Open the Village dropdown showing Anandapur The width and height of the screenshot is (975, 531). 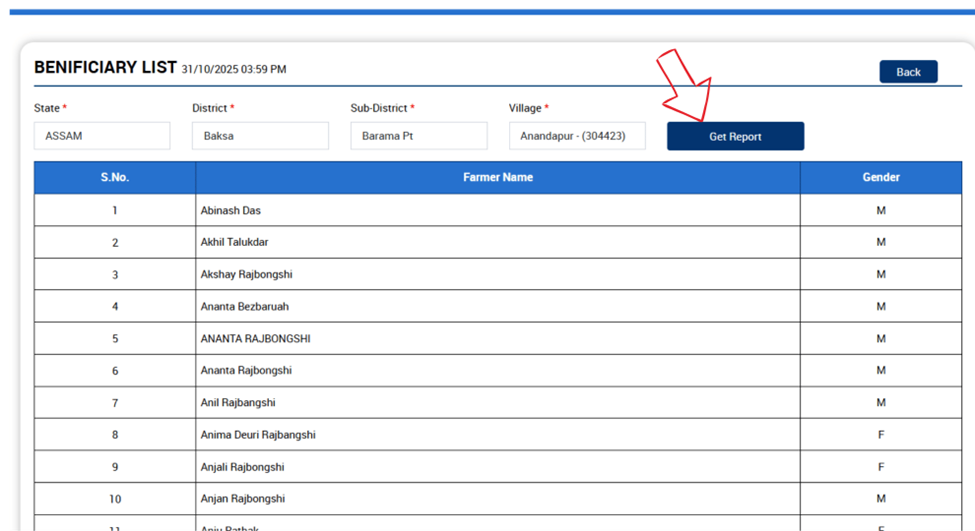577,136
